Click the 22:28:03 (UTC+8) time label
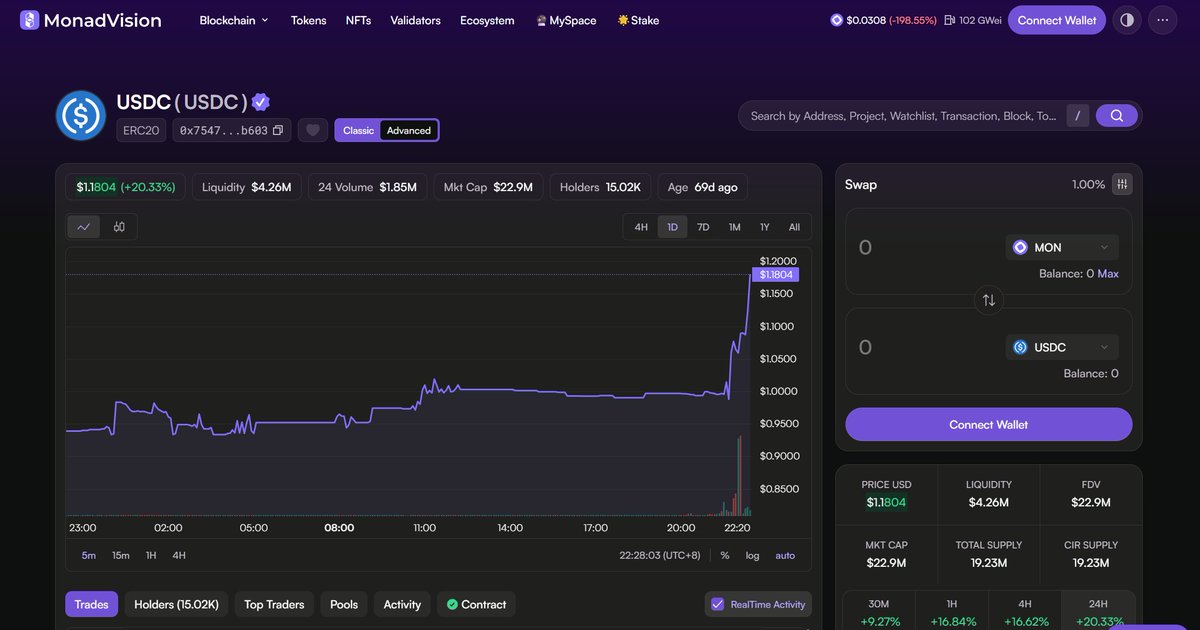This screenshot has height=630, width=1200. [x=660, y=555]
